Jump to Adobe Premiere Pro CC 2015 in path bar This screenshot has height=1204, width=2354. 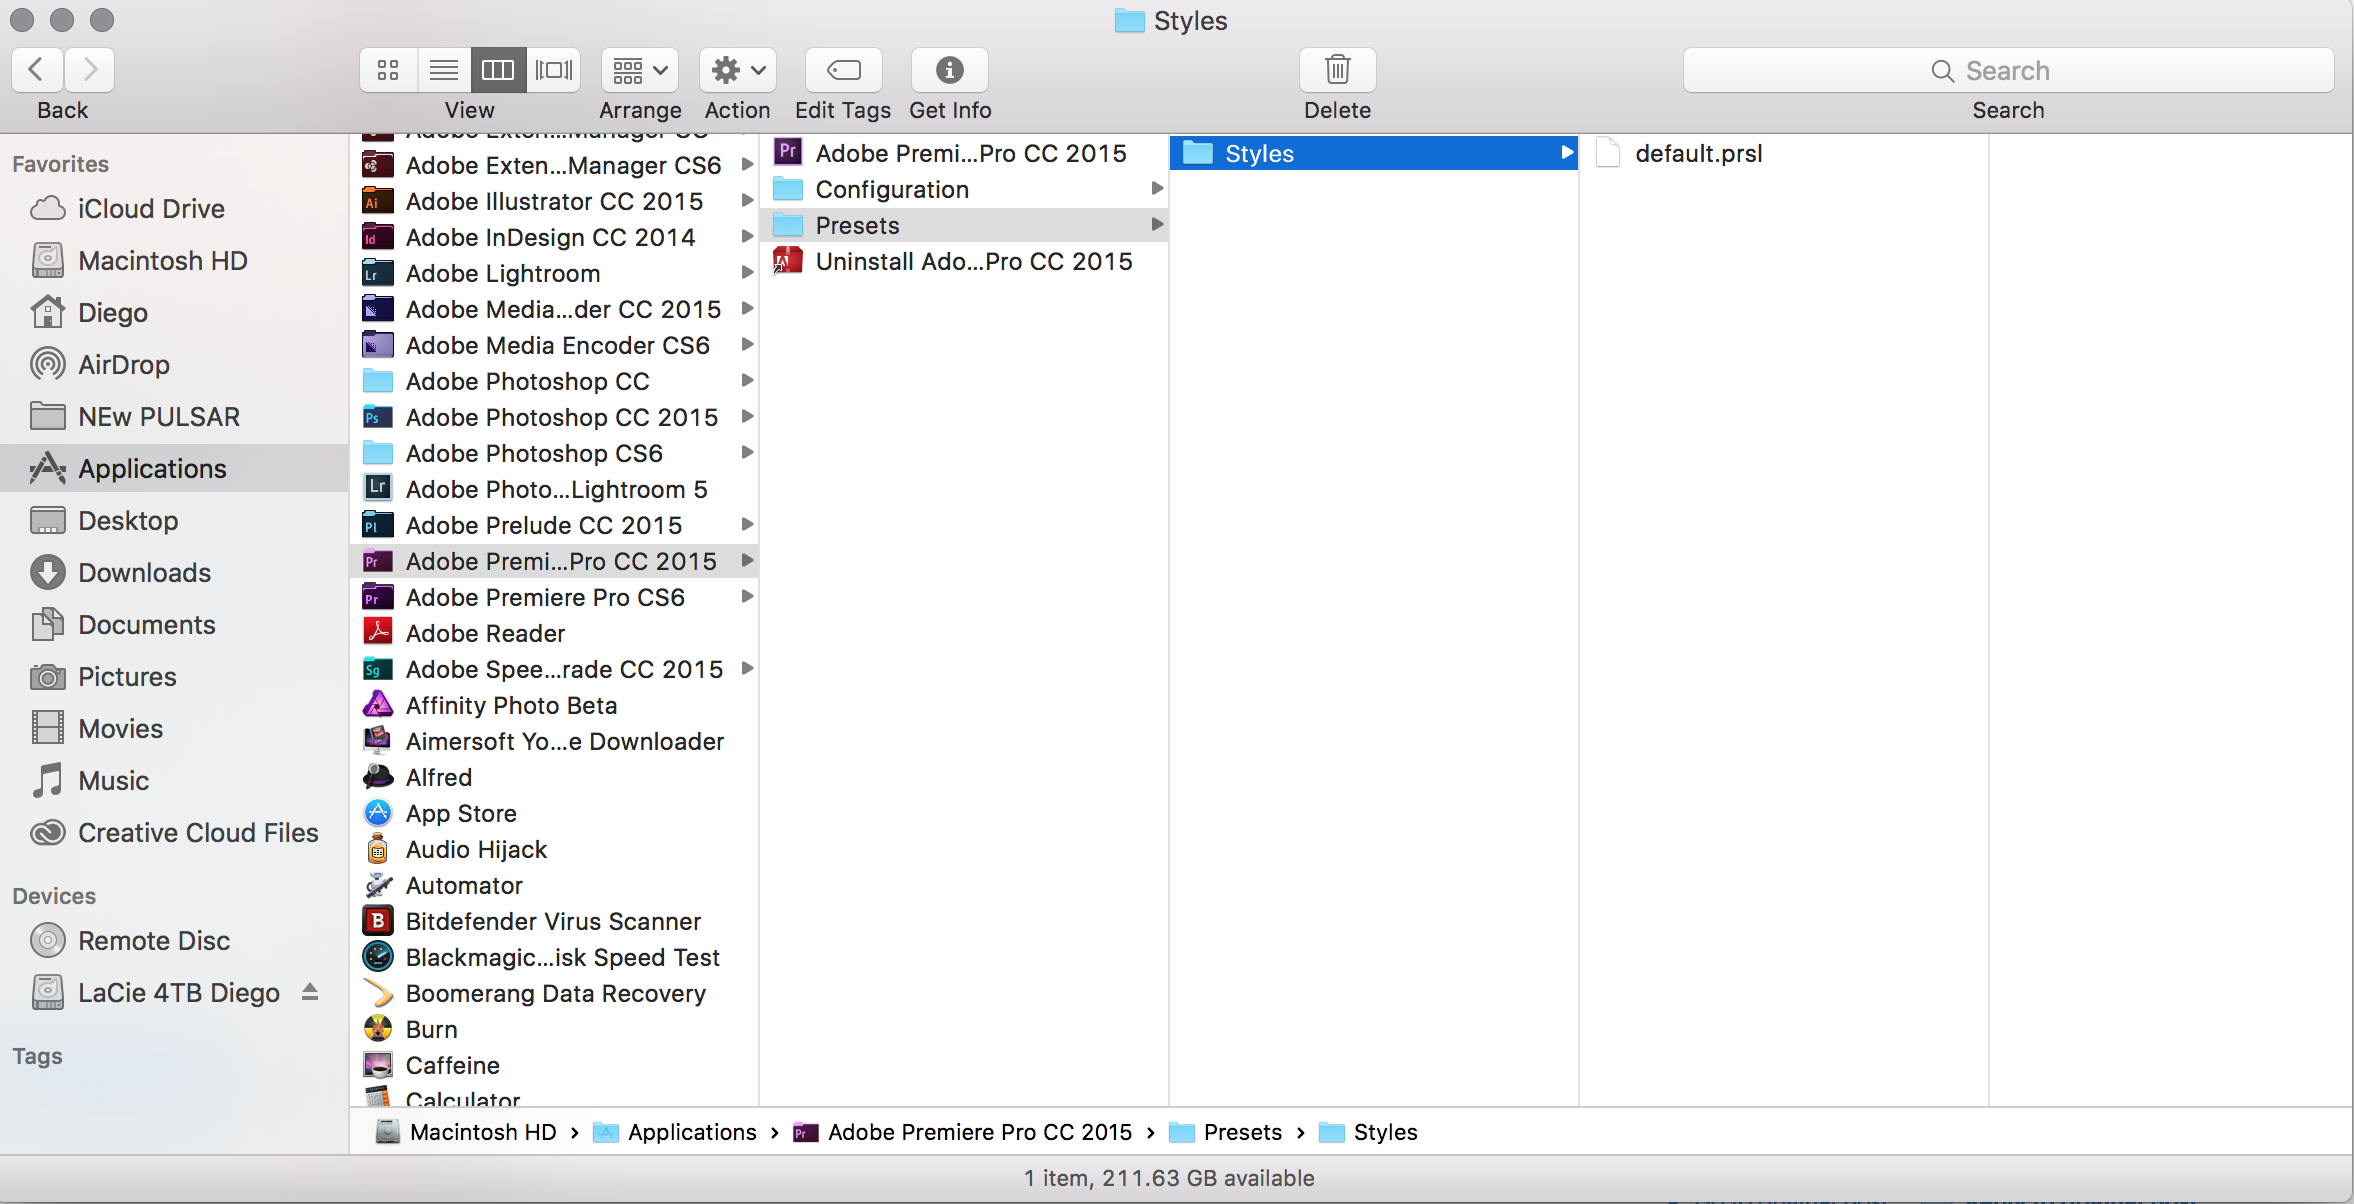pyautogui.click(x=962, y=1132)
